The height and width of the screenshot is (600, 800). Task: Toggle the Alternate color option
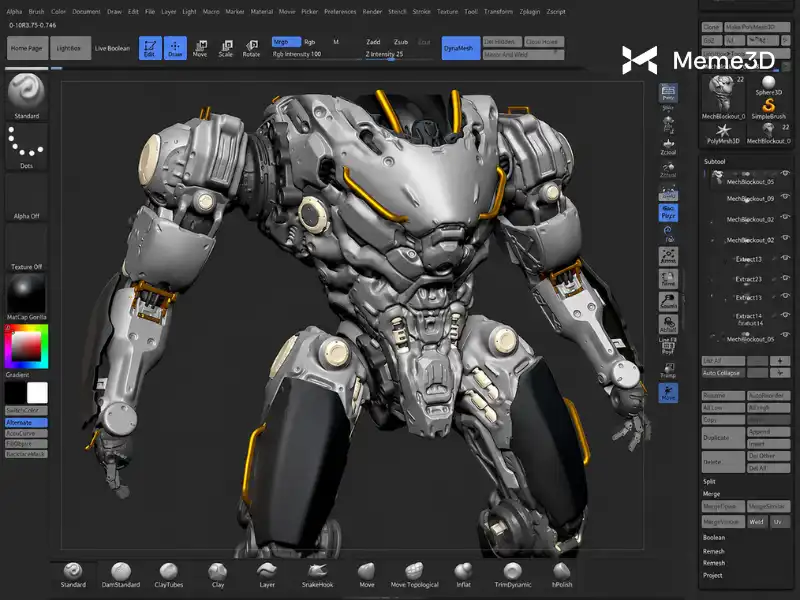(27, 422)
